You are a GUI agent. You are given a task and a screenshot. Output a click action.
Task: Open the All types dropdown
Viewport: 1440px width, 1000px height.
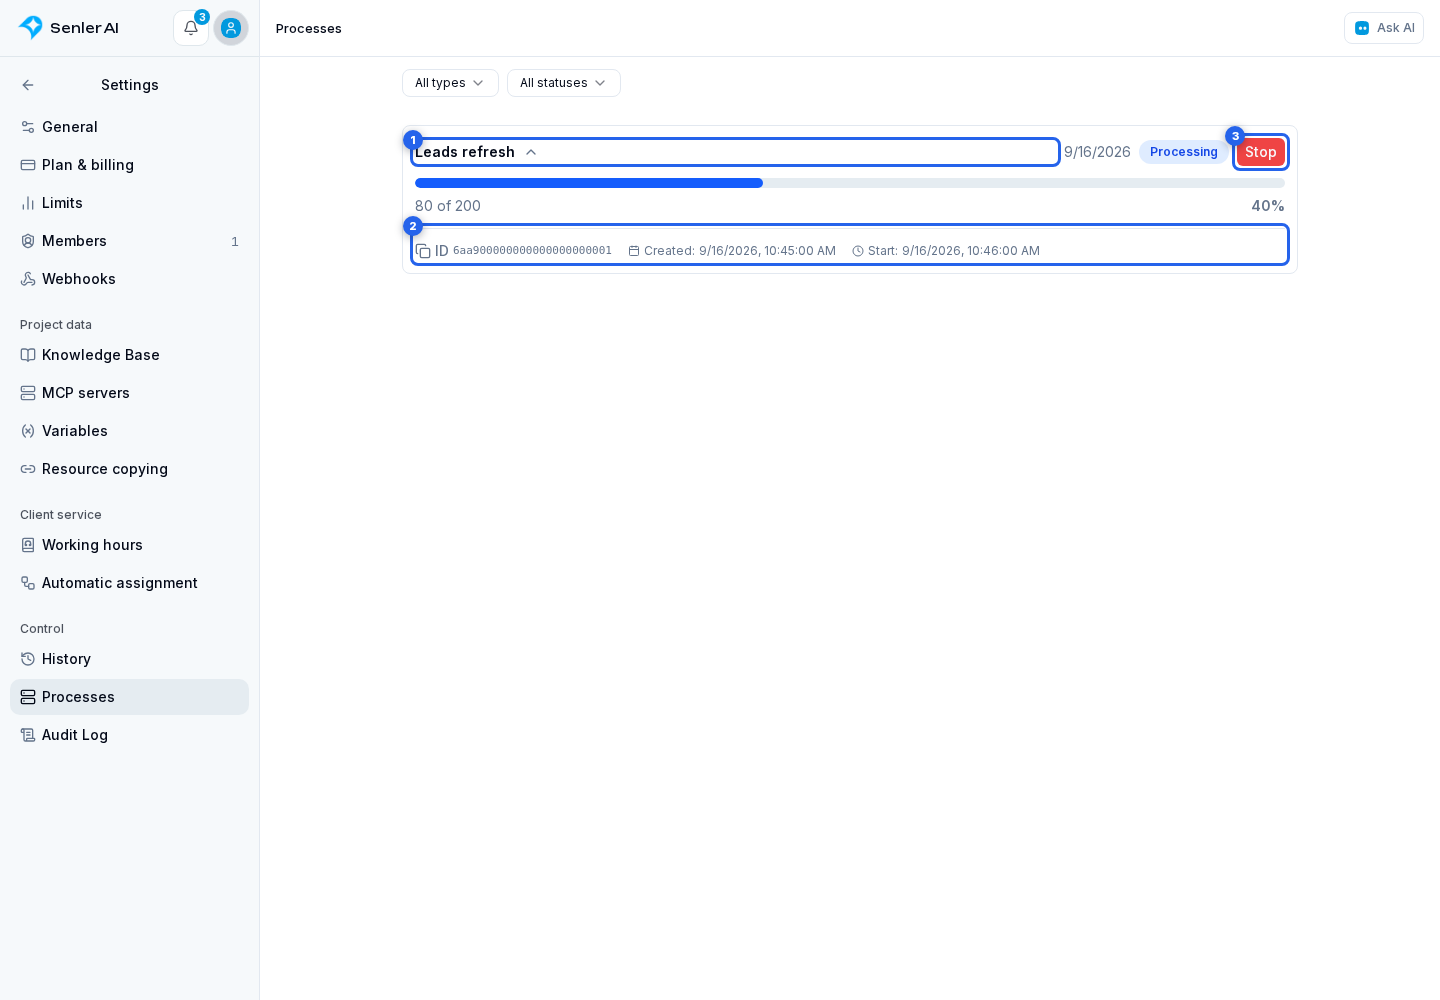point(450,83)
